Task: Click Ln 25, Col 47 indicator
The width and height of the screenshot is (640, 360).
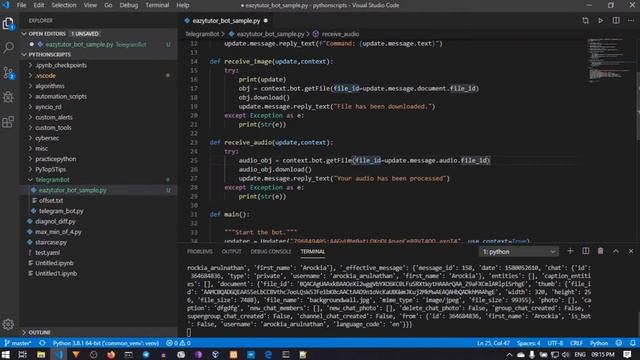Action: [493, 343]
